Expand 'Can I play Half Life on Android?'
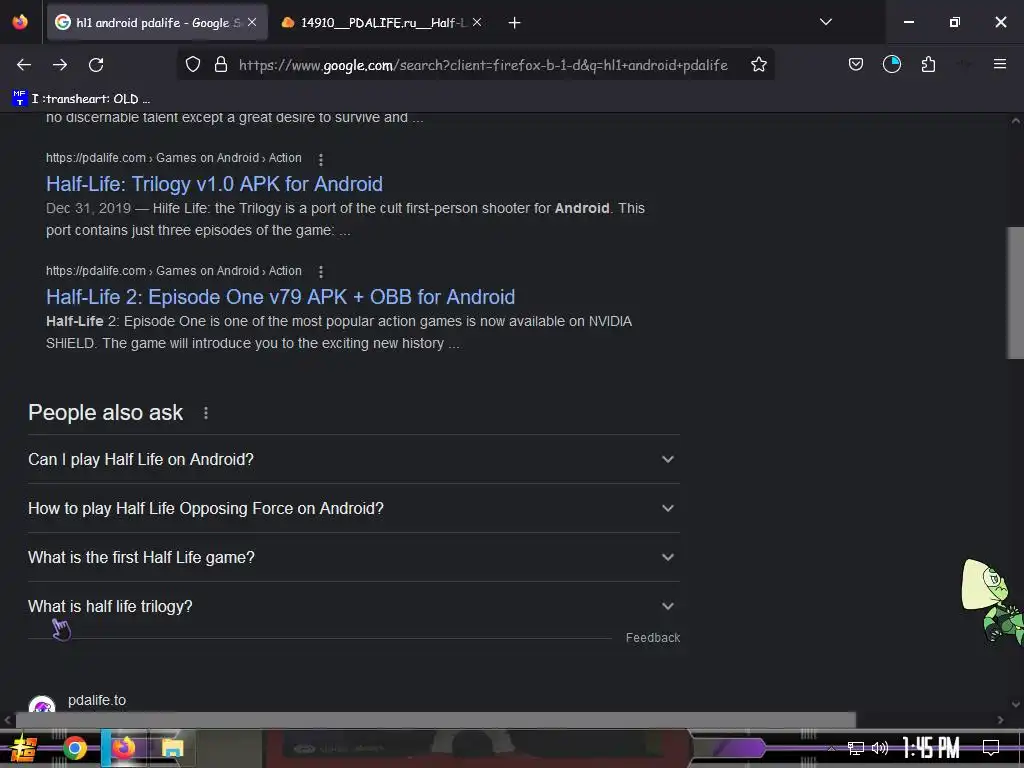 click(354, 459)
